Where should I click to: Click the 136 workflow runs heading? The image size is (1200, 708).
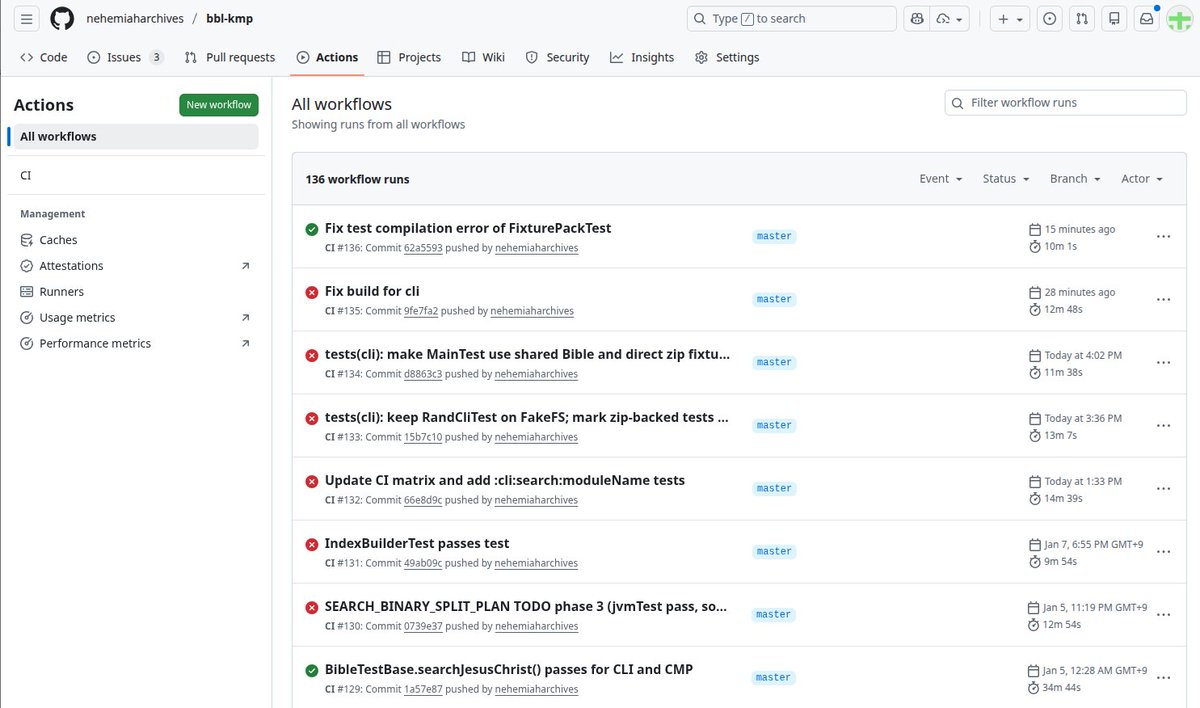358,179
